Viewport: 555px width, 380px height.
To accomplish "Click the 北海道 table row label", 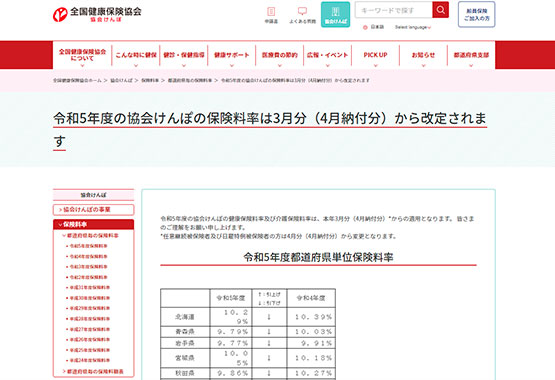I will coord(185,317).
